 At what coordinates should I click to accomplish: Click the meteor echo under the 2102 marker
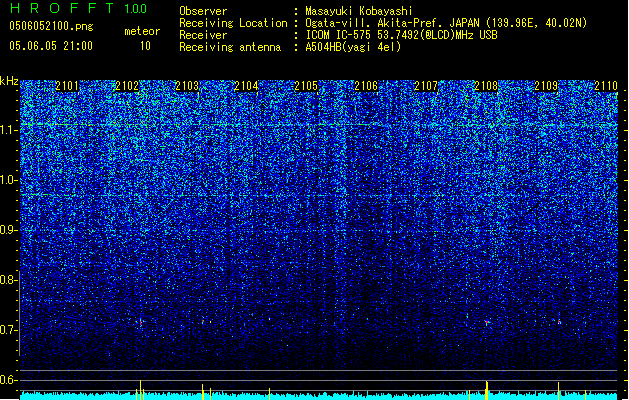point(140,321)
